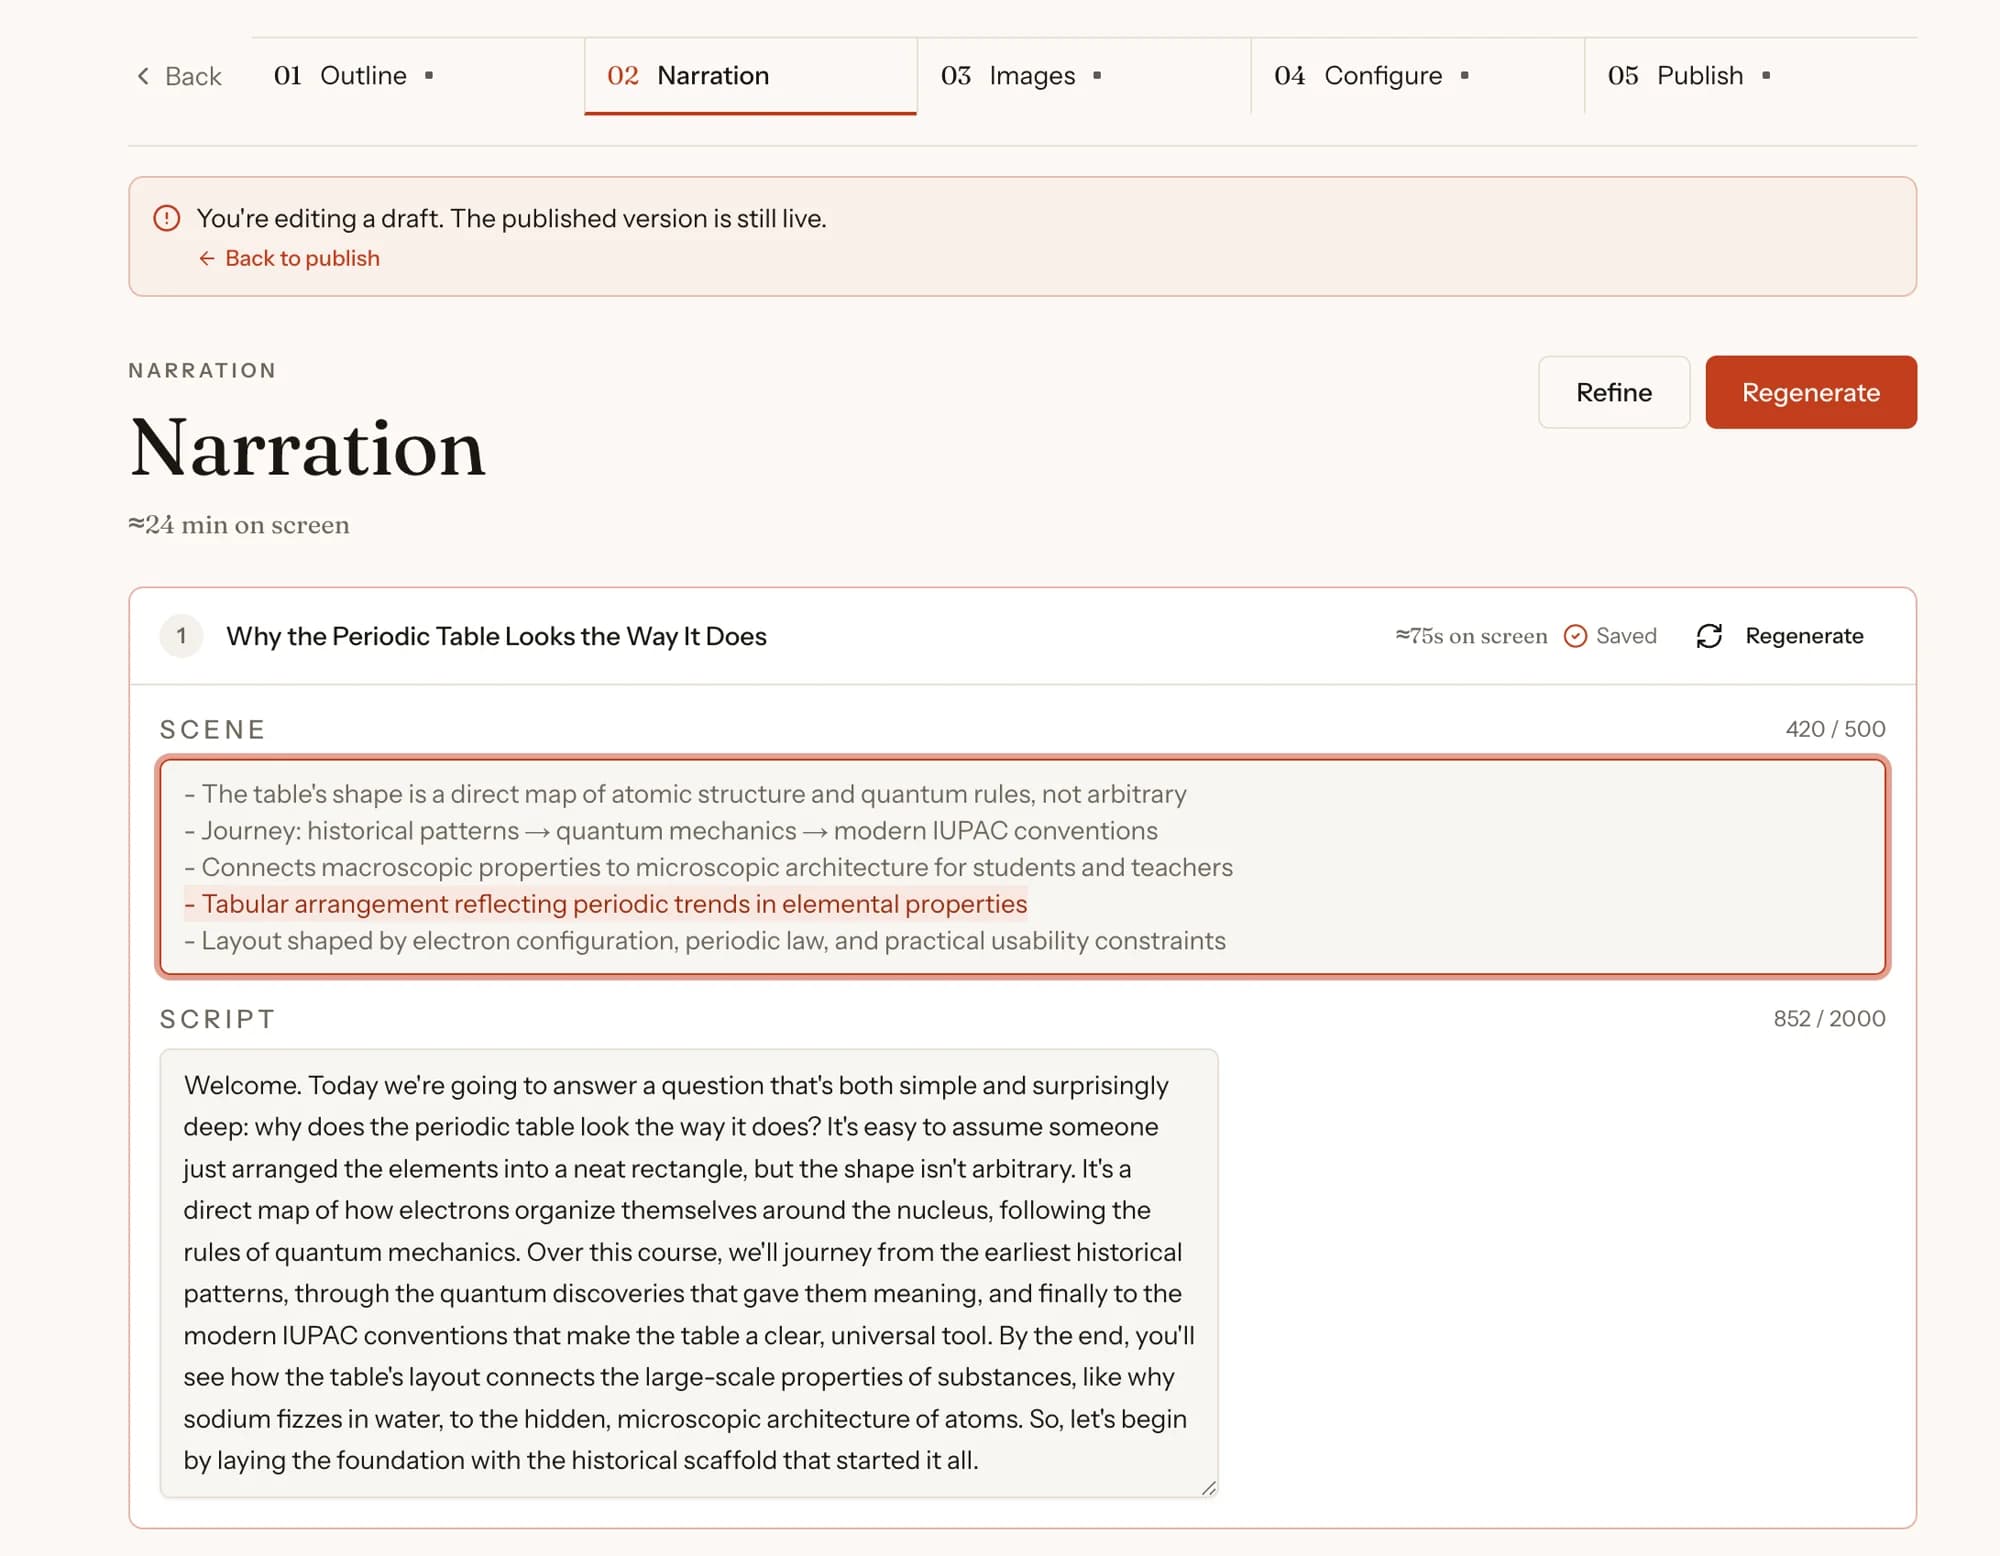The image size is (2000, 1556).
Task: Click the highlighted Tabular arrangement line
Action: [x=606, y=904]
